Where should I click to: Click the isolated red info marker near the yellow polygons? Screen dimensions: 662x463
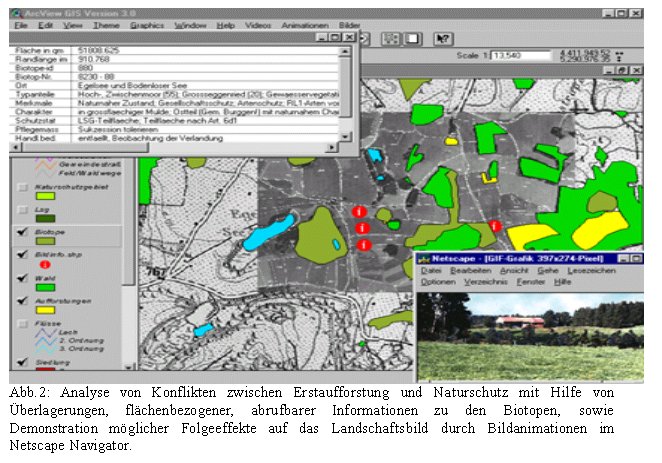(495, 226)
